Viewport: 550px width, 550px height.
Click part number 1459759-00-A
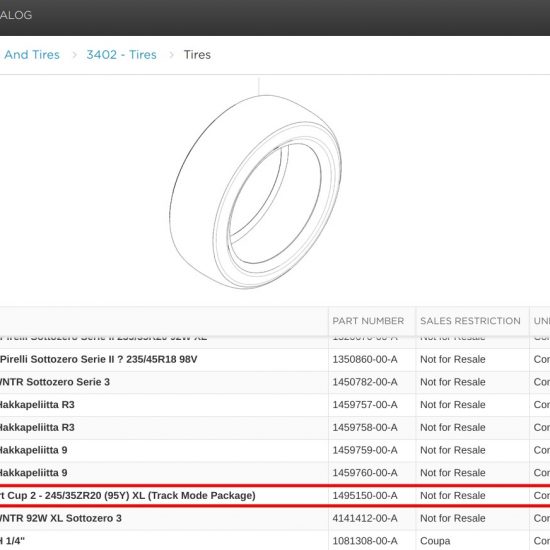pyautogui.click(x=365, y=450)
